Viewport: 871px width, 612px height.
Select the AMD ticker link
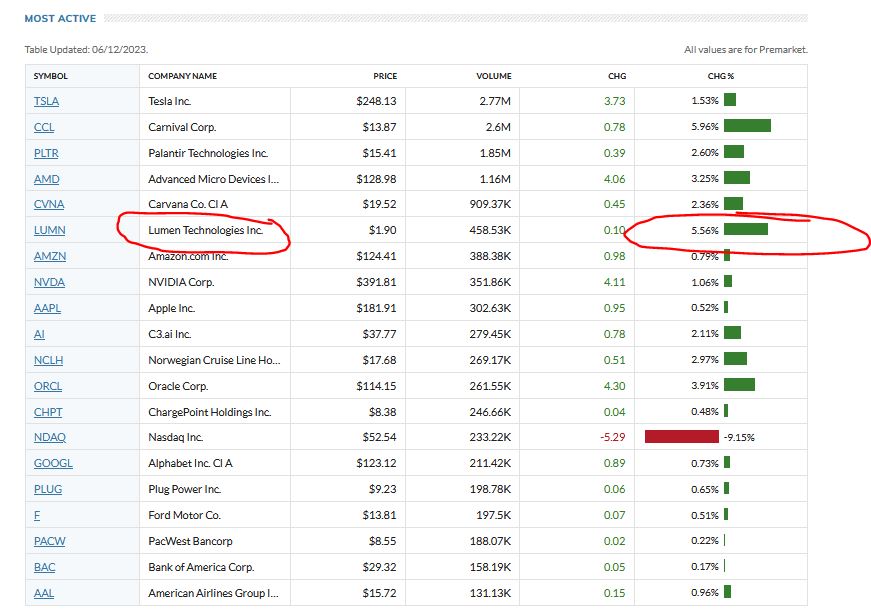point(46,179)
